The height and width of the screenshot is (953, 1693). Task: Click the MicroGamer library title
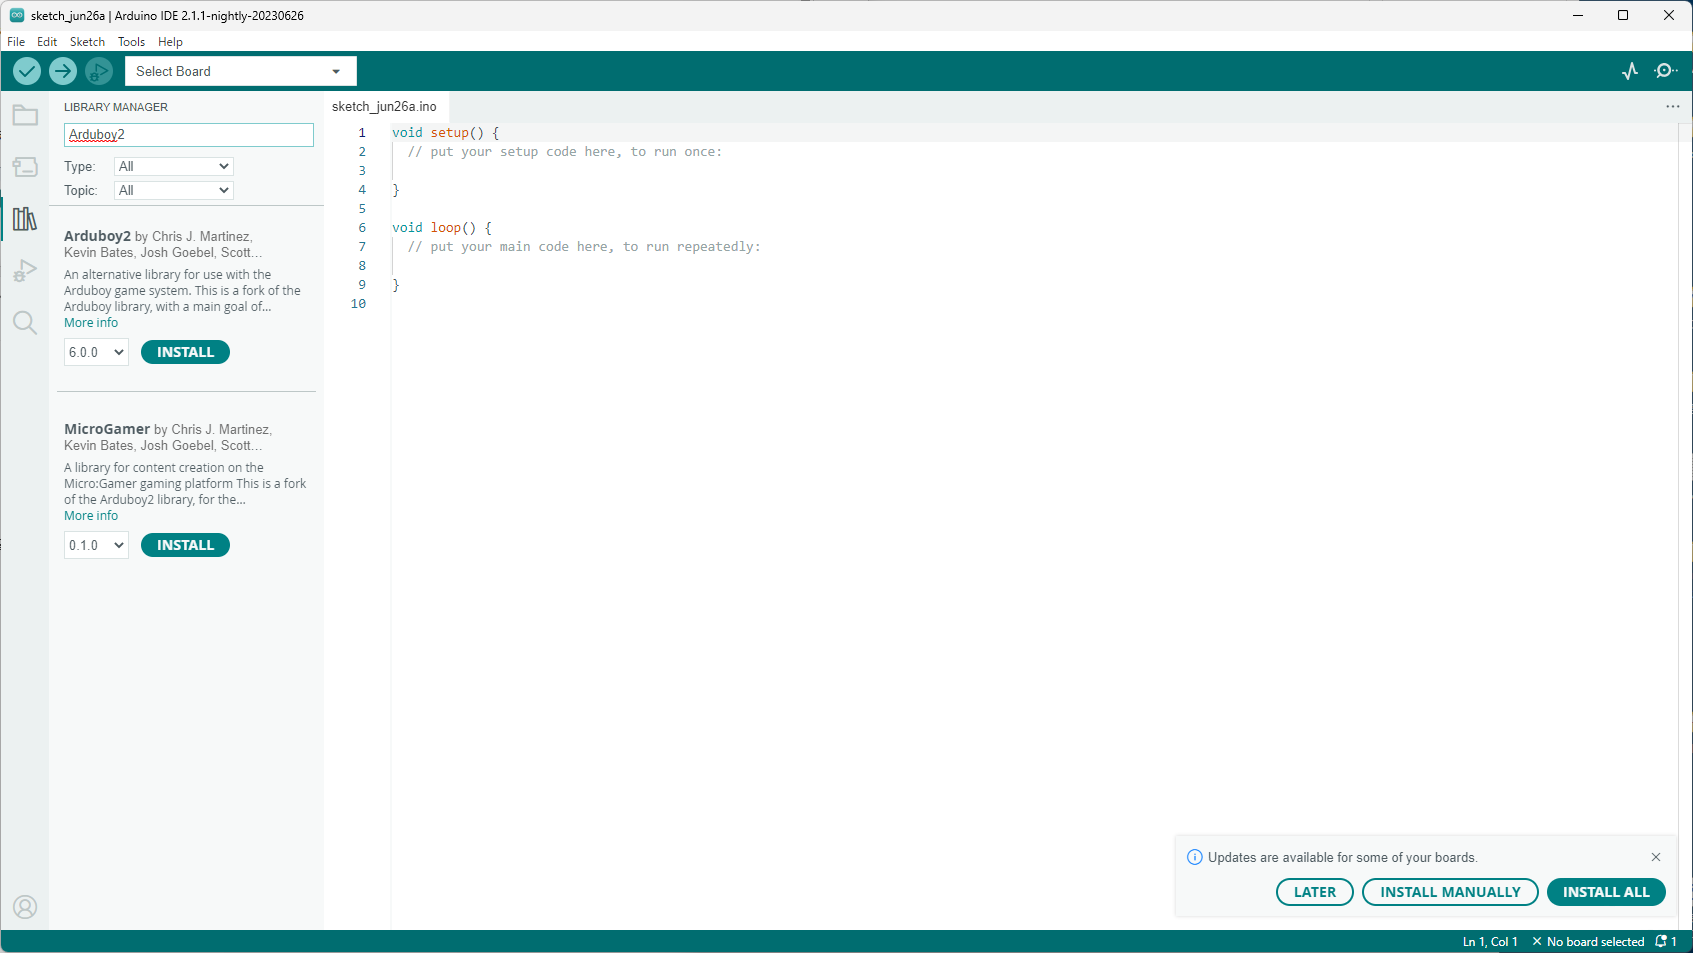tap(107, 429)
